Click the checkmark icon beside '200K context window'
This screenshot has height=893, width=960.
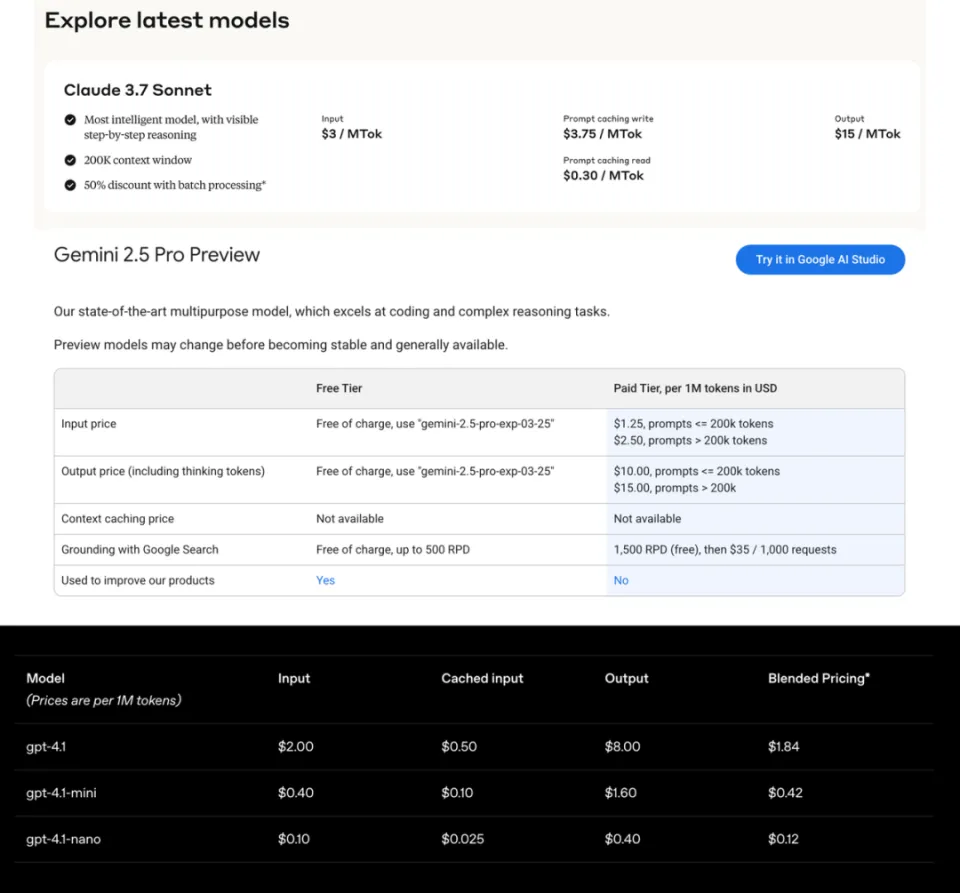point(70,160)
